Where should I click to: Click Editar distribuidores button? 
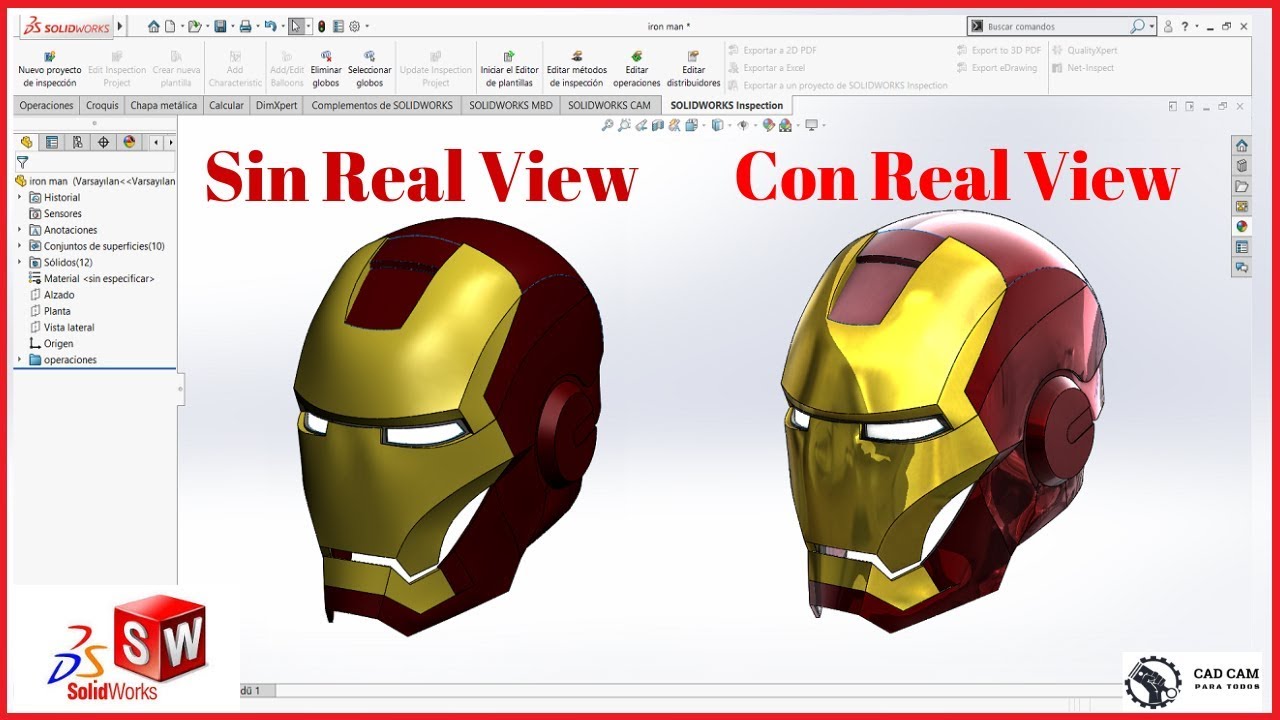click(694, 69)
